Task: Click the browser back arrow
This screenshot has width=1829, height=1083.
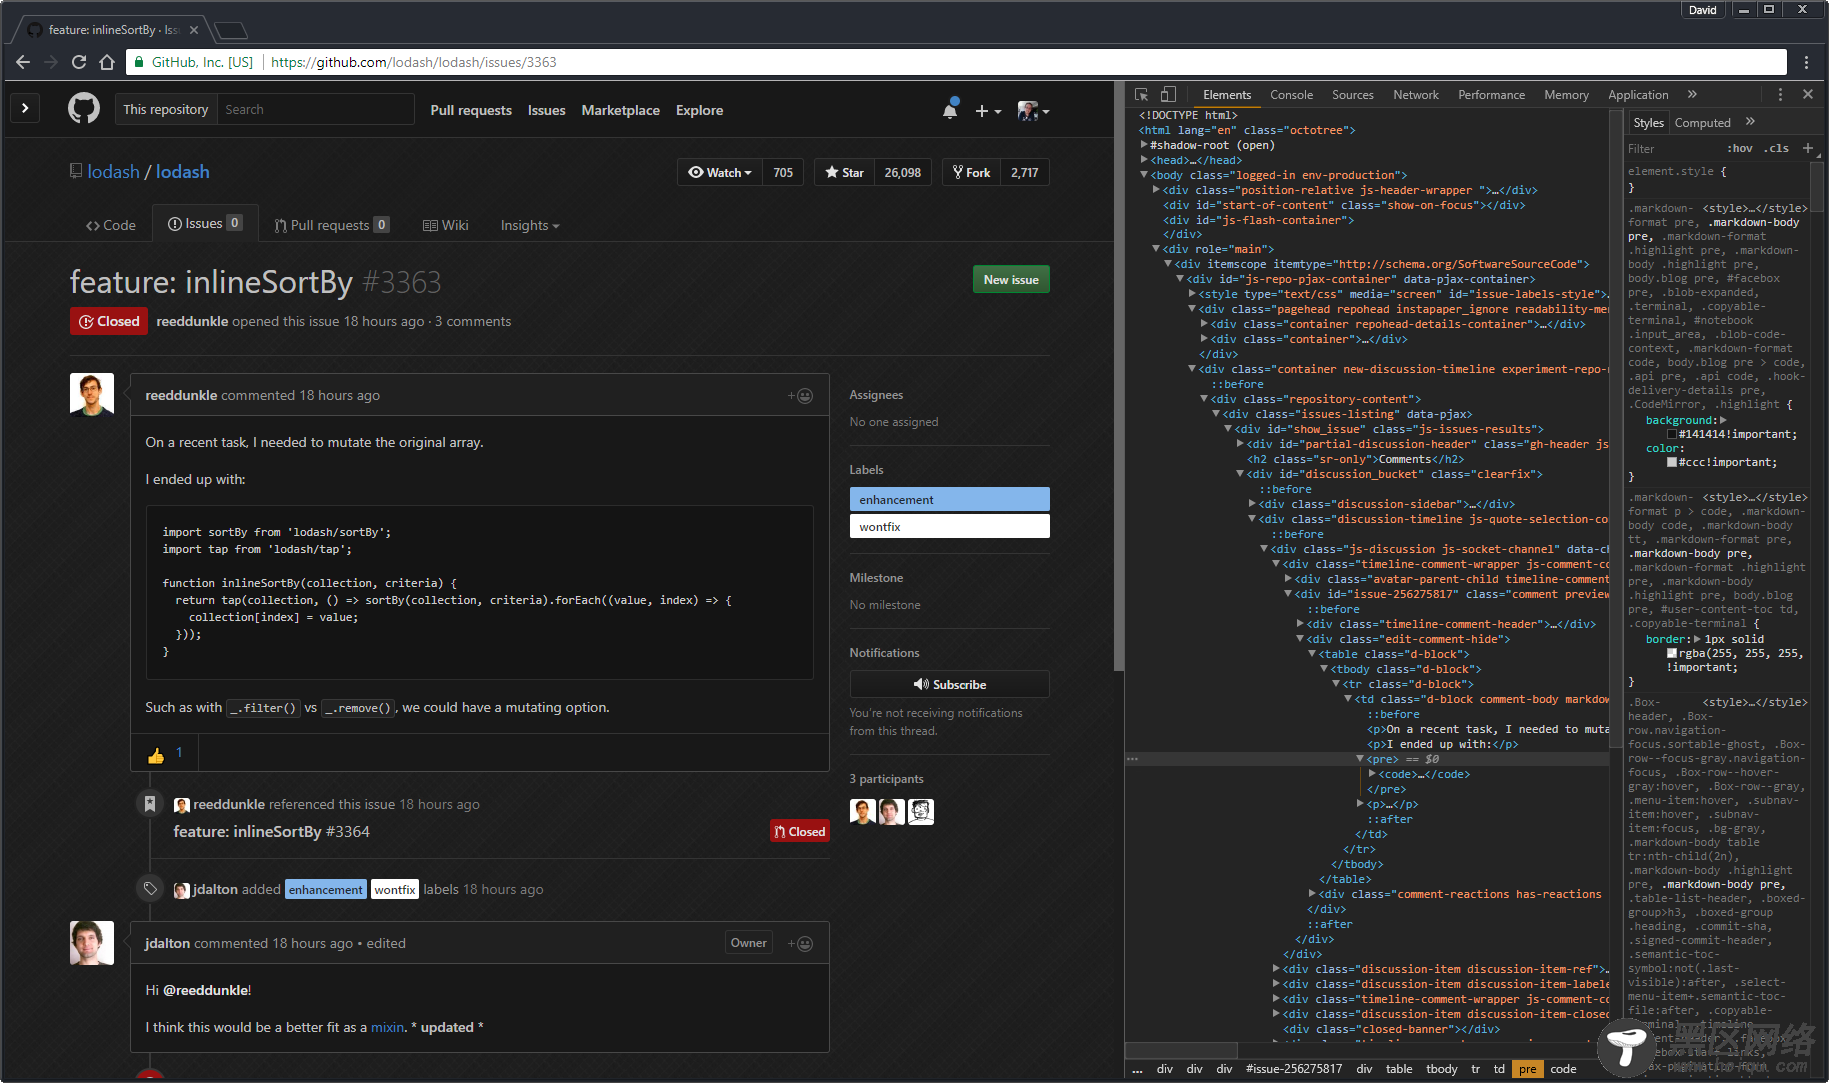Action: tap(23, 62)
